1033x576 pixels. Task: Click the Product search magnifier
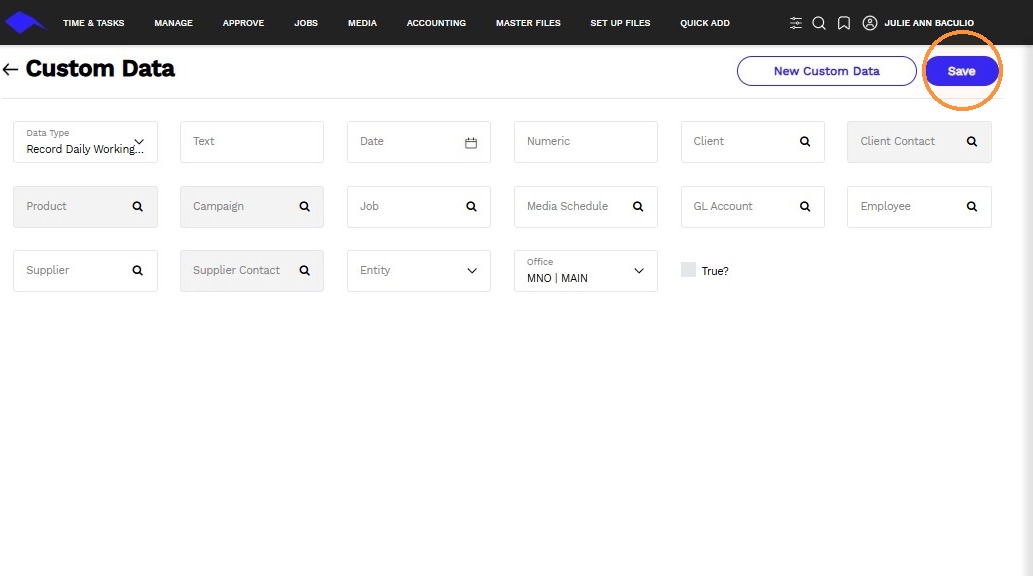coord(138,206)
